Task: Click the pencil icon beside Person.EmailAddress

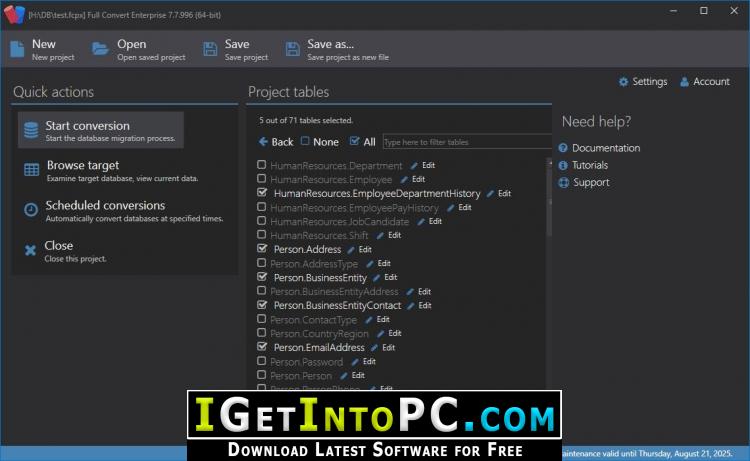Action: coord(374,348)
